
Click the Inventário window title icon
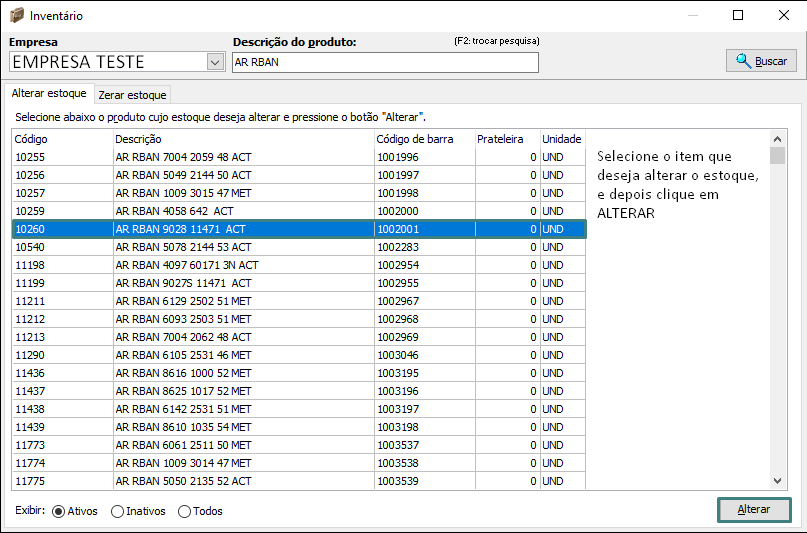point(16,16)
